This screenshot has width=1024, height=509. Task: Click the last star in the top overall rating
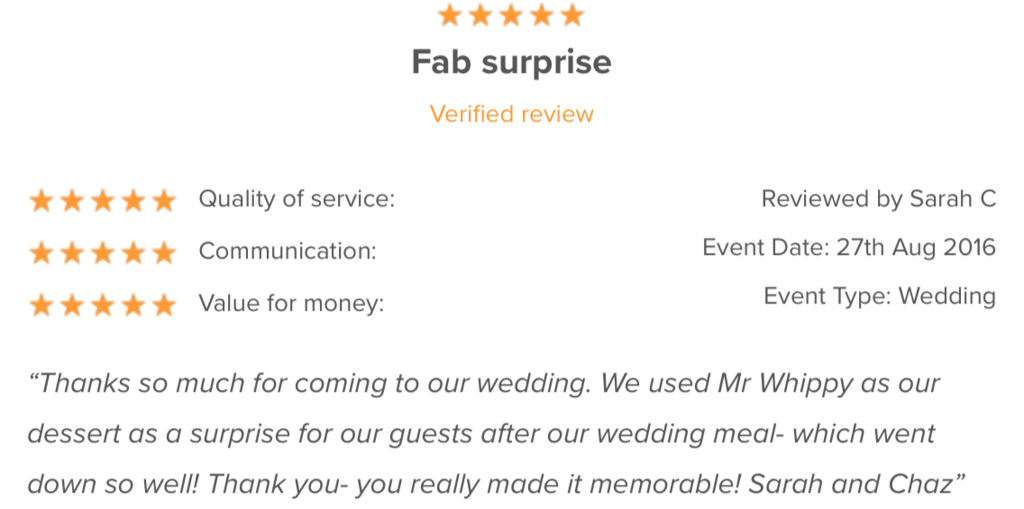[572, 15]
